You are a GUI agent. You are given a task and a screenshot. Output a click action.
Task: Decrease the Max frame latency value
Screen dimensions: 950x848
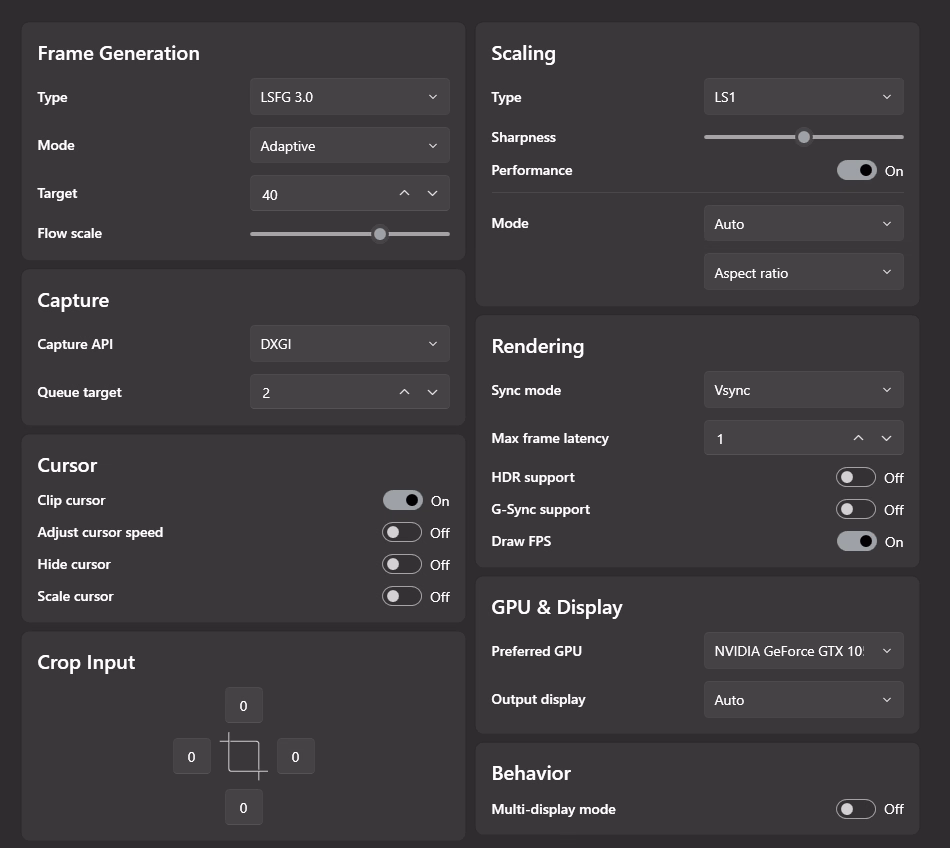[x=886, y=438]
